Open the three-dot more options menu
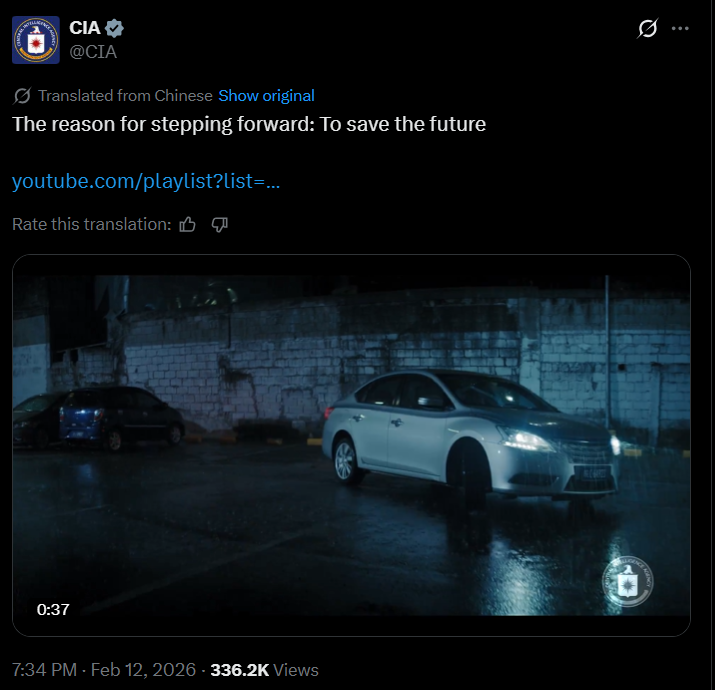The image size is (715, 690). [681, 29]
